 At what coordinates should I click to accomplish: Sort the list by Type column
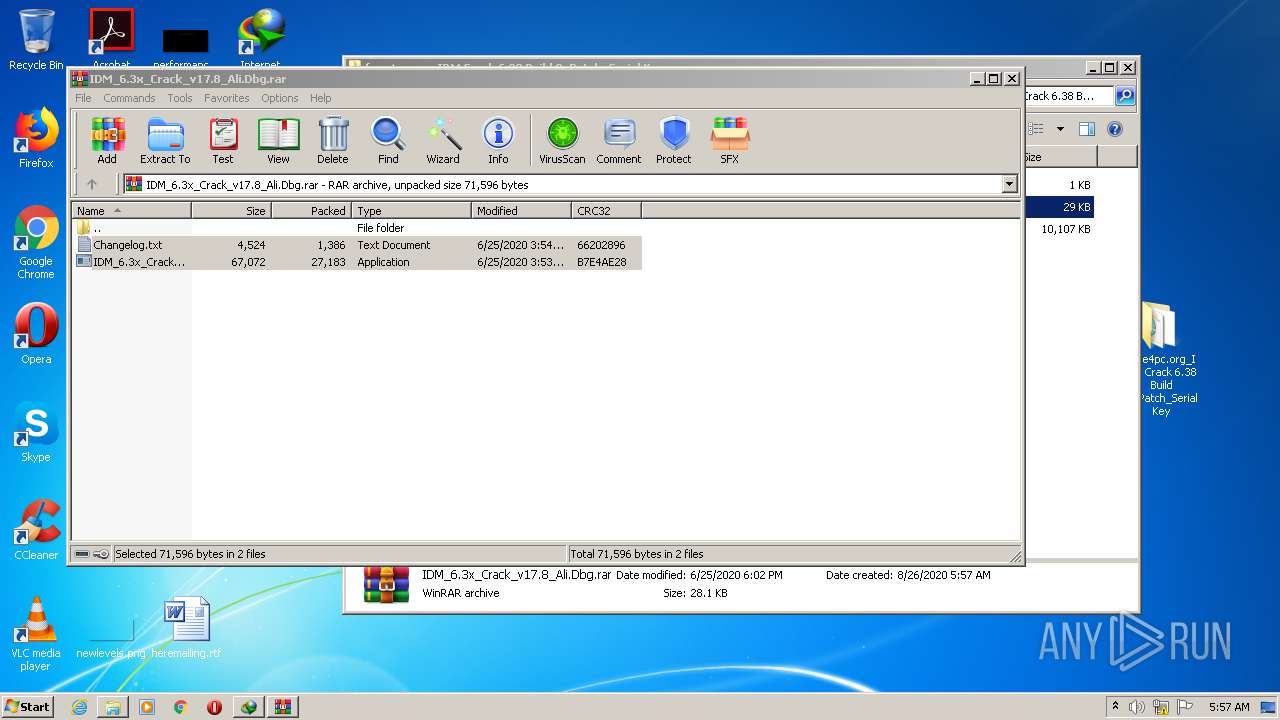411,211
